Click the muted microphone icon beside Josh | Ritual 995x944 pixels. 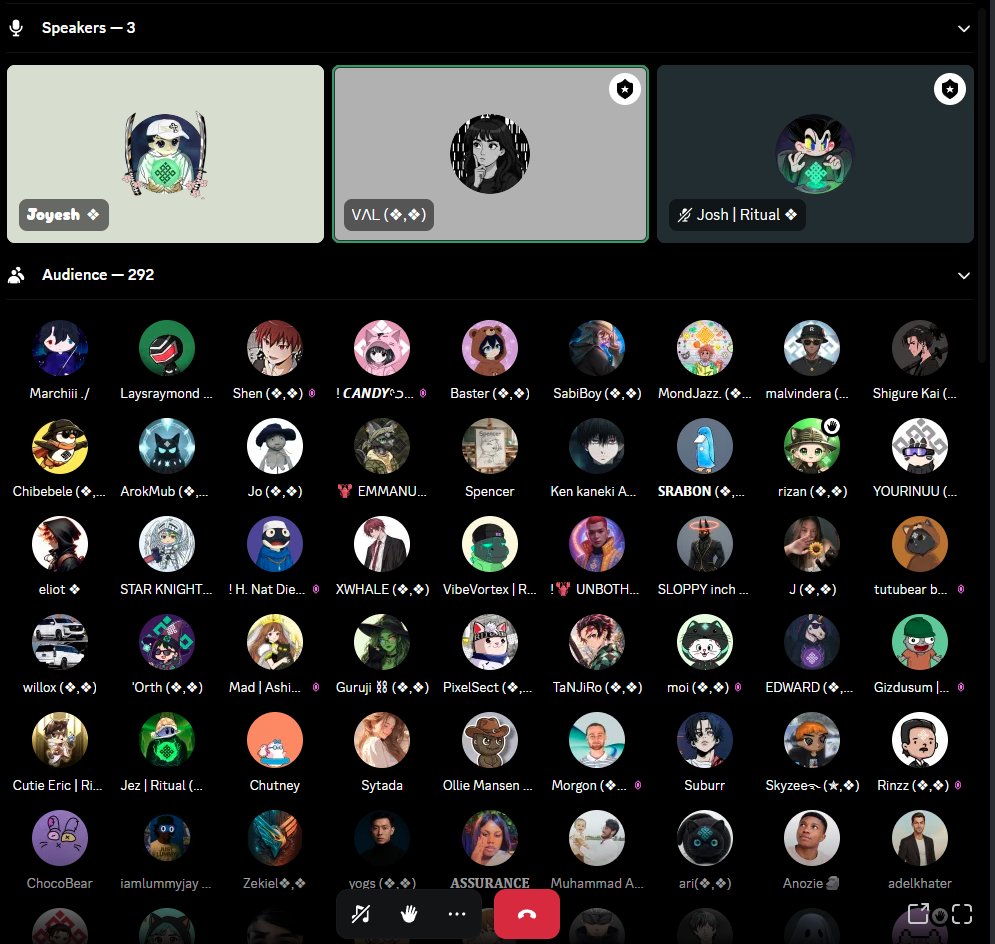tap(683, 215)
